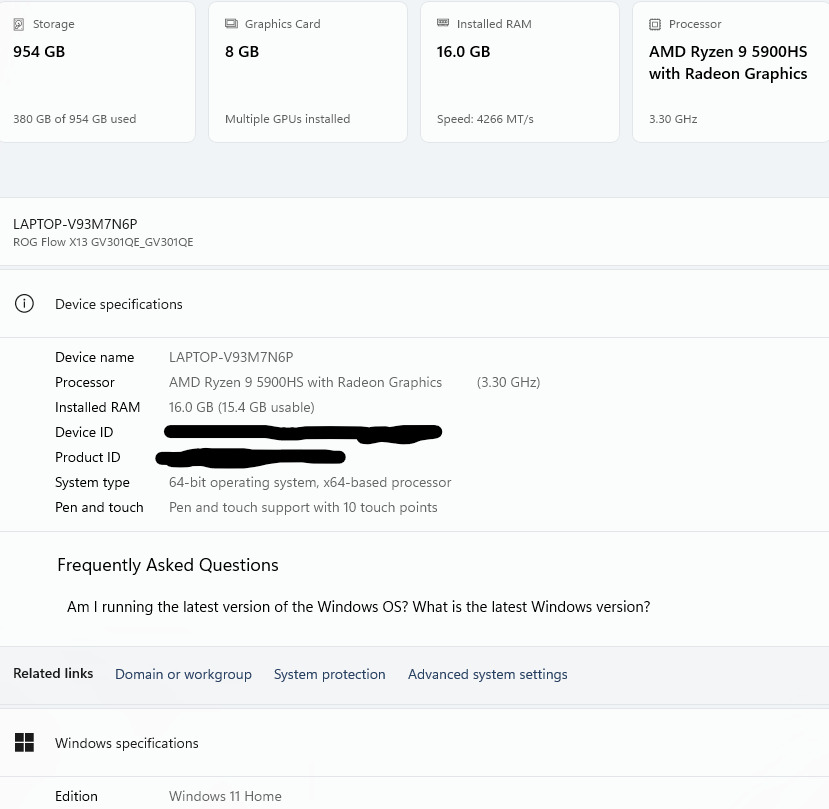The image size is (829, 809).
Task: Select the '(3.30 GHz)' processor speed value
Action: 508,382
